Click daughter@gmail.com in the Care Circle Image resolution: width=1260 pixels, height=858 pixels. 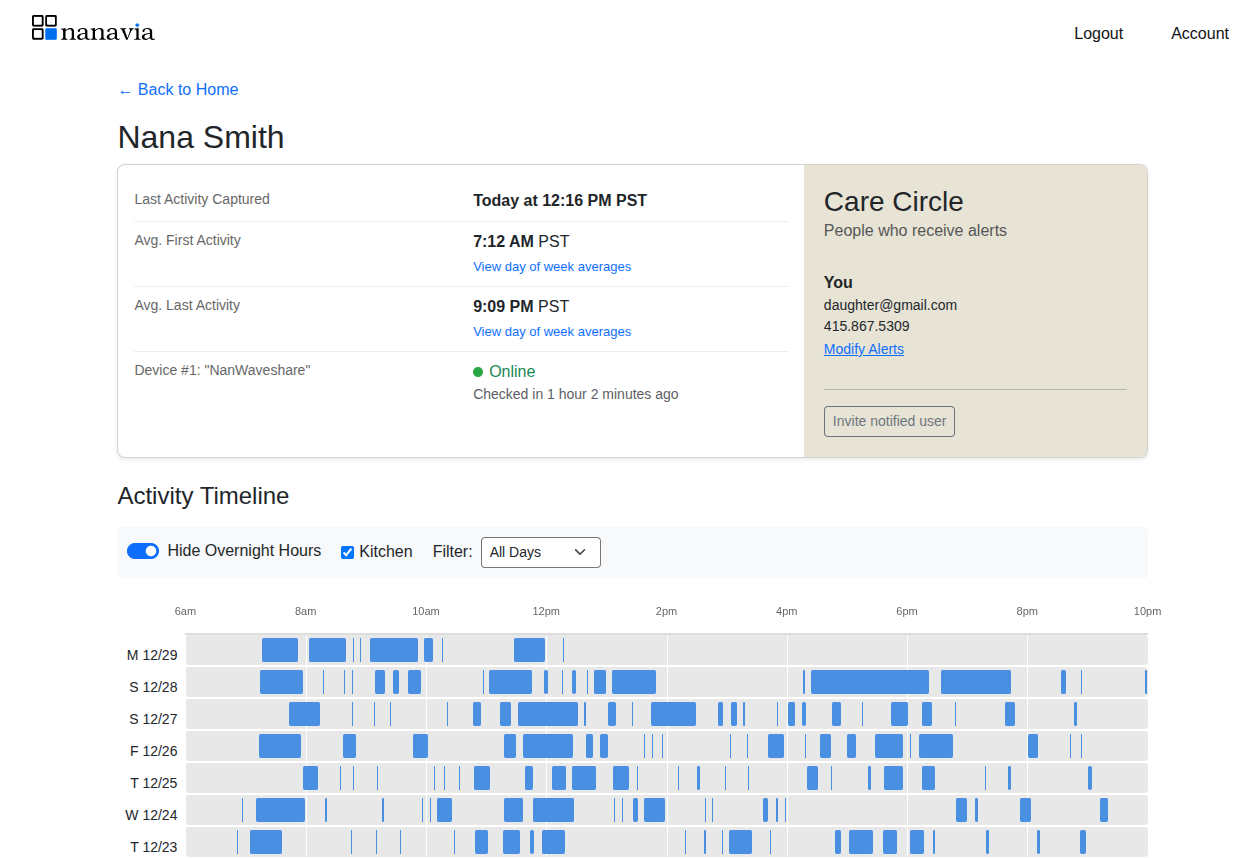(x=890, y=305)
